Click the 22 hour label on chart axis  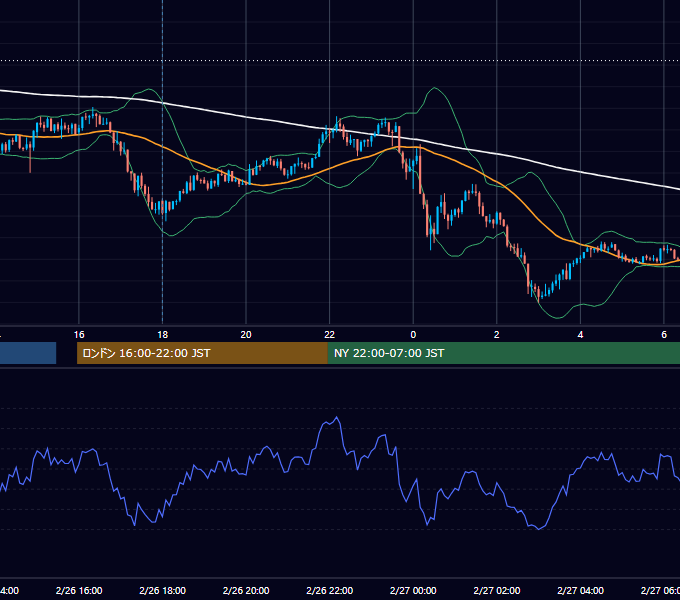click(330, 335)
